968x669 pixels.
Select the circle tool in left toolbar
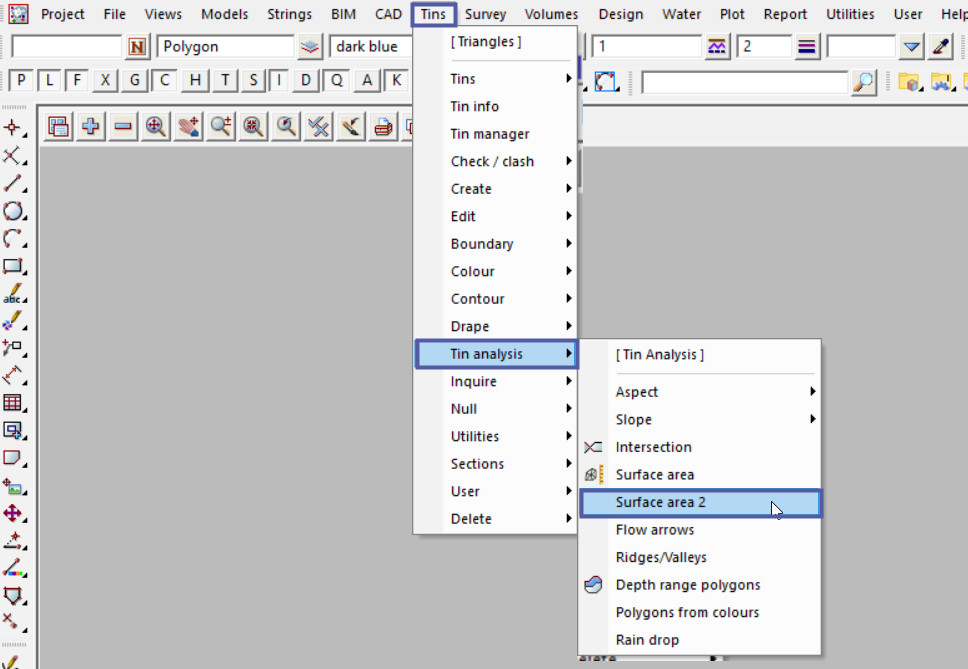click(x=13, y=211)
